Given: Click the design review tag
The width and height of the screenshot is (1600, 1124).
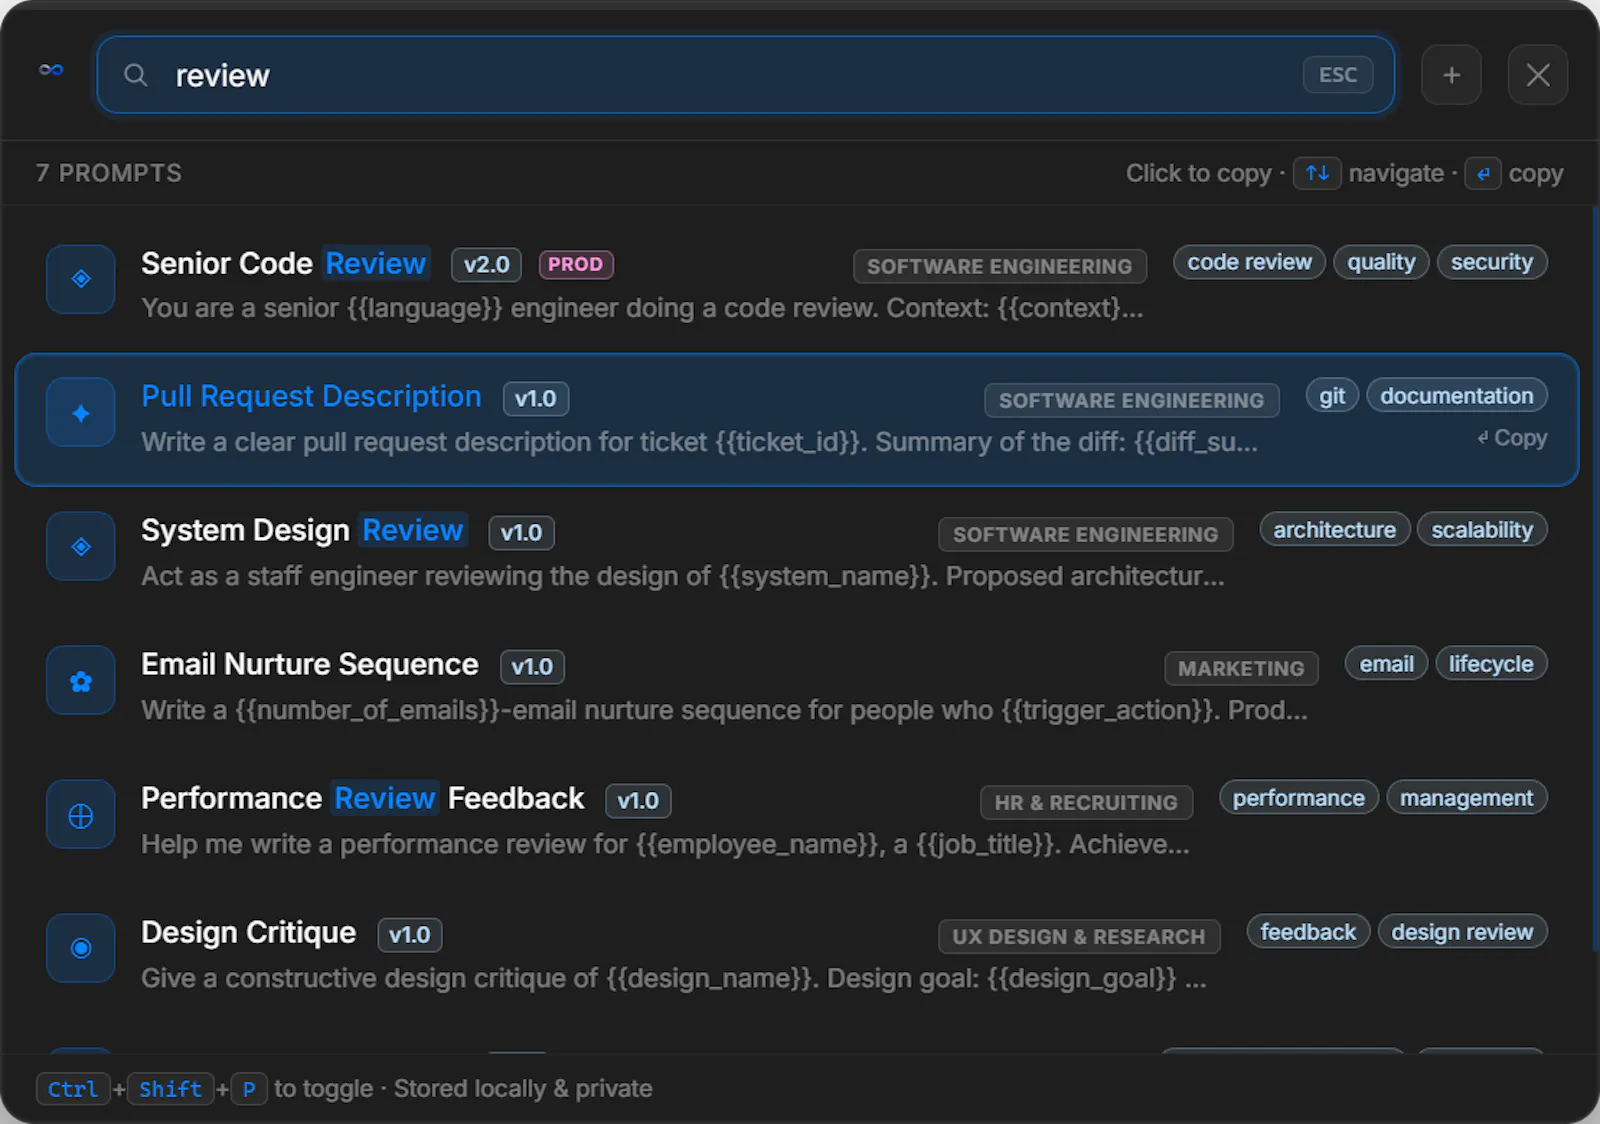Looking at the screenshot, I should pyautogui.click(x=1462, y=932).
